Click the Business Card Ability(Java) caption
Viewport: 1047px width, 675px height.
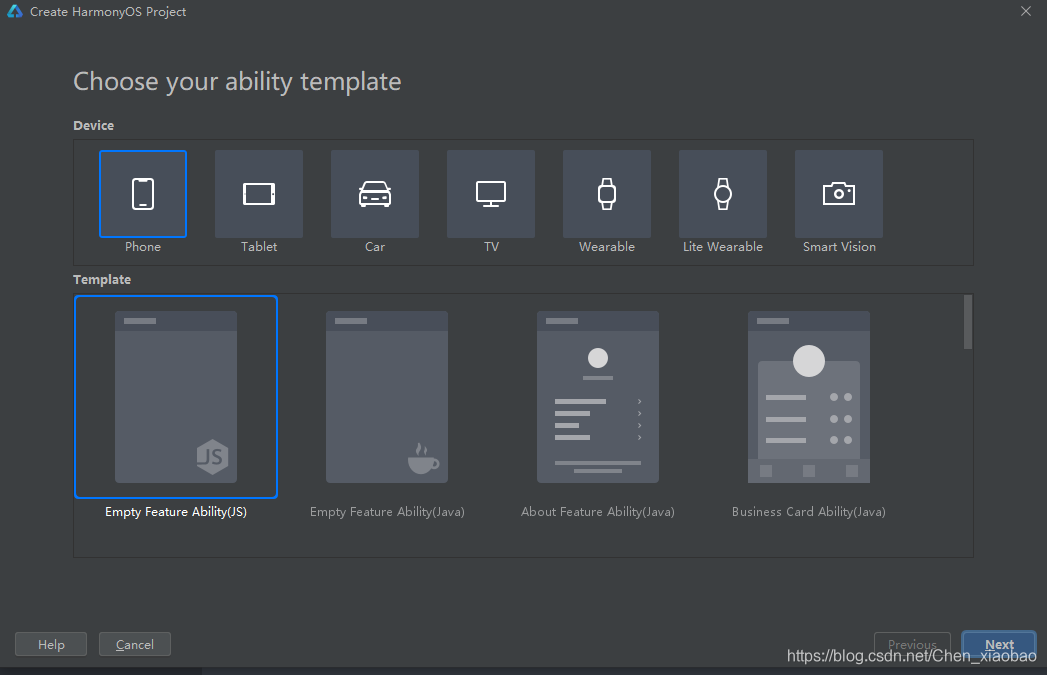809,512
